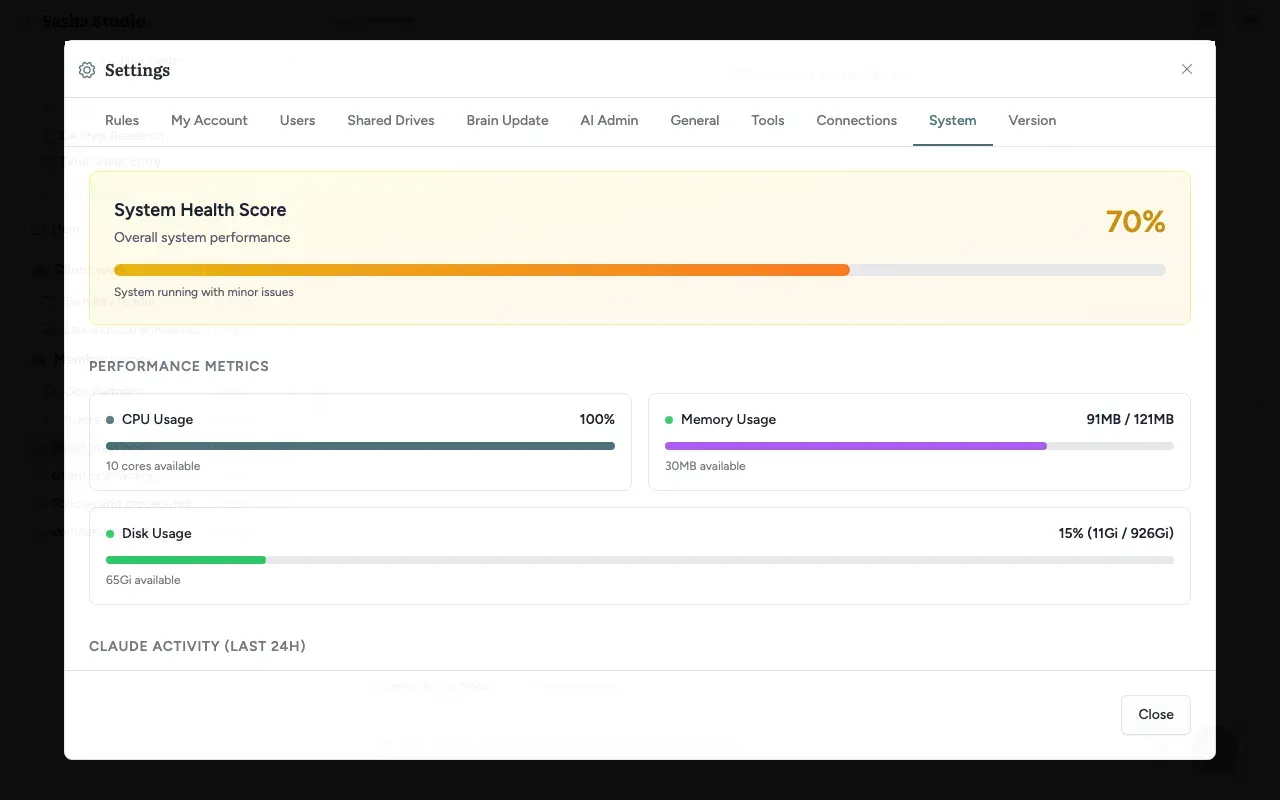Select the Shared Drives tab
Screen dimensions: 1280x800
(x=391, y=120)
